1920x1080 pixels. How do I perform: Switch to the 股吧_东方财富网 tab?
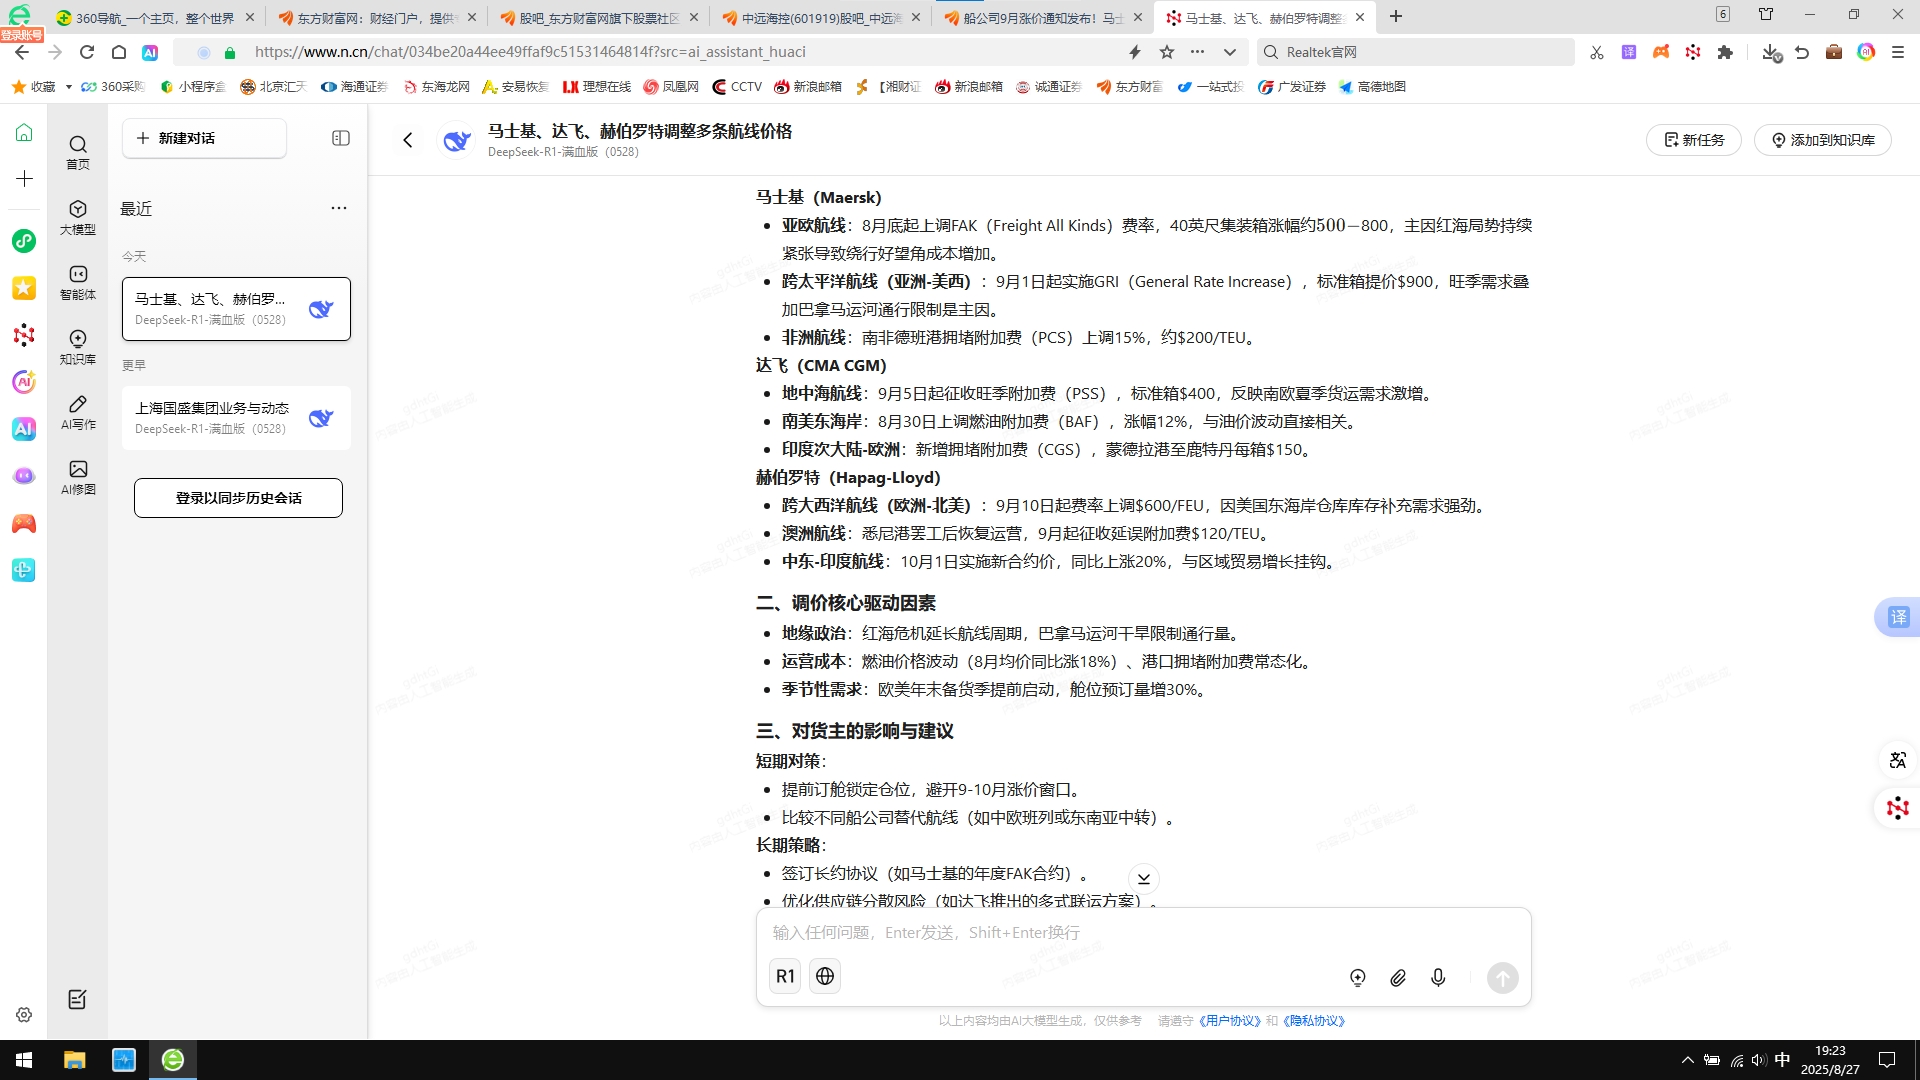599,18
